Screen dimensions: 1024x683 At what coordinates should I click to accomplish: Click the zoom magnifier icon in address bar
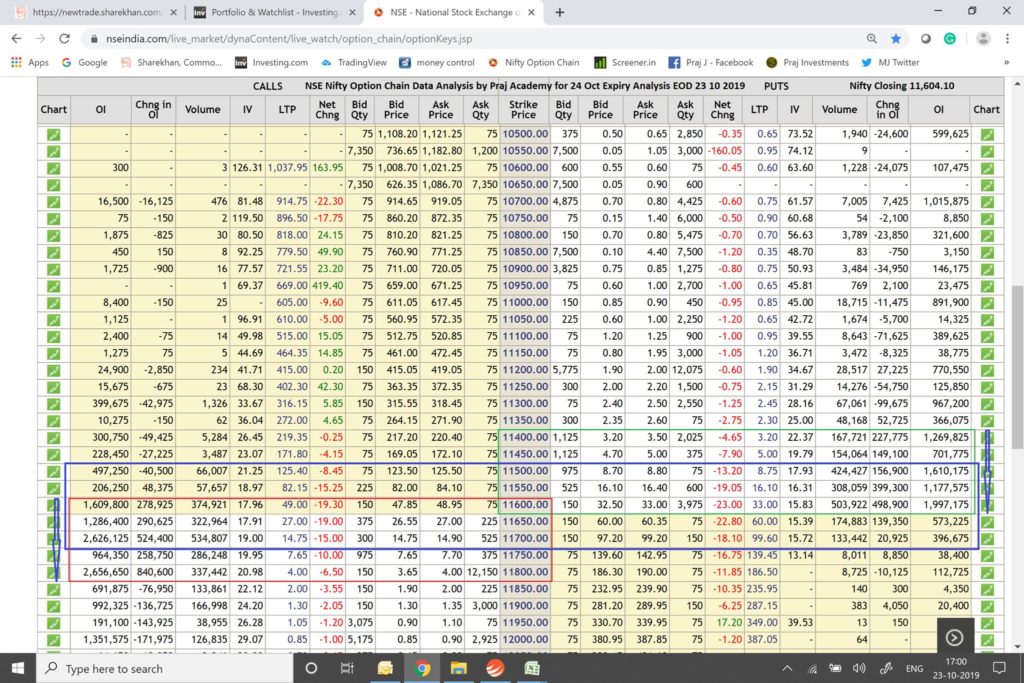click(872, 38)
